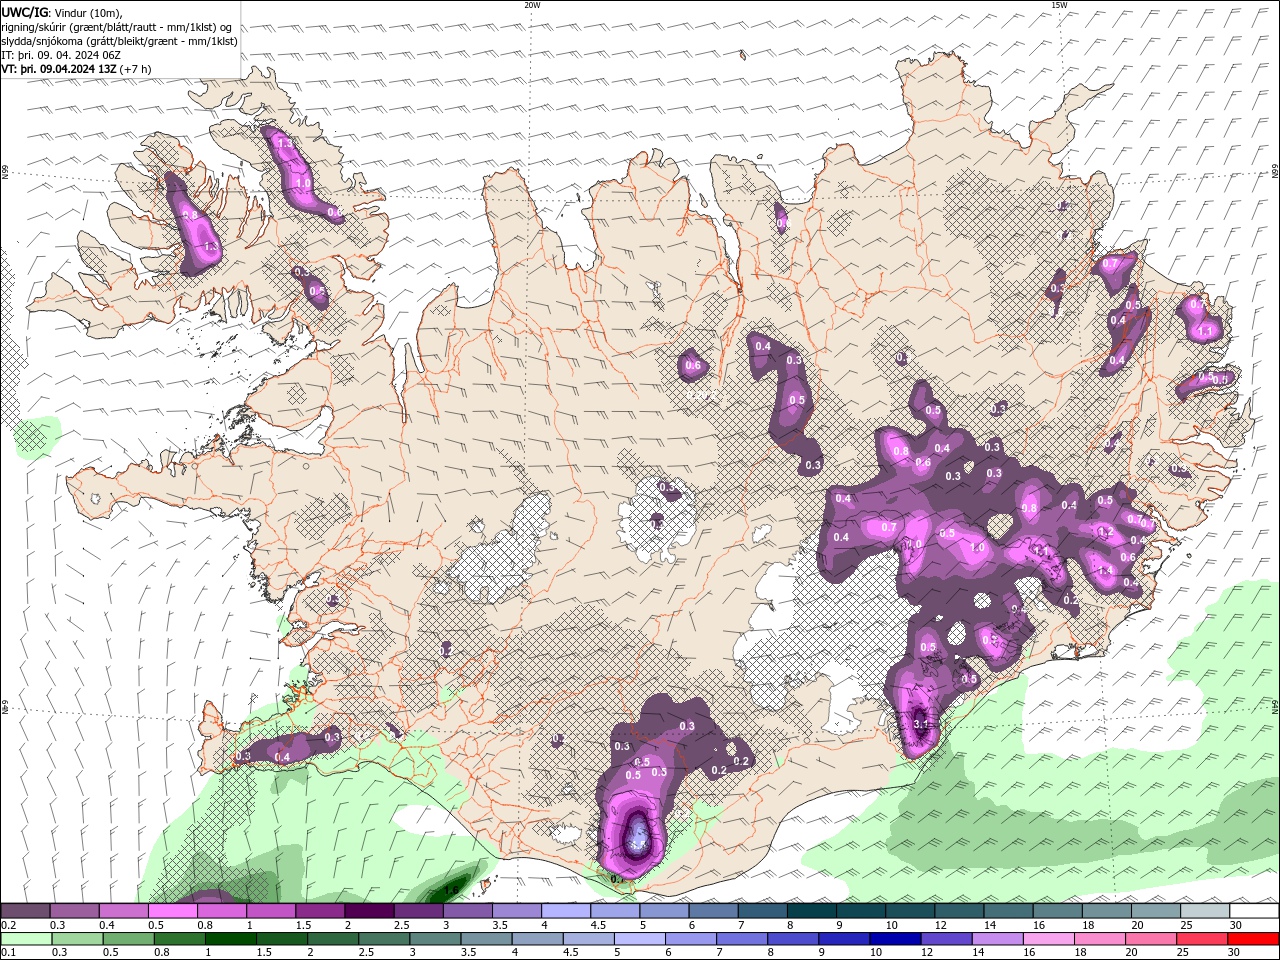The image size is (1280, 960).
Task: Click the "1.4" snowfall value on the map
Action: coord(1105,570)
